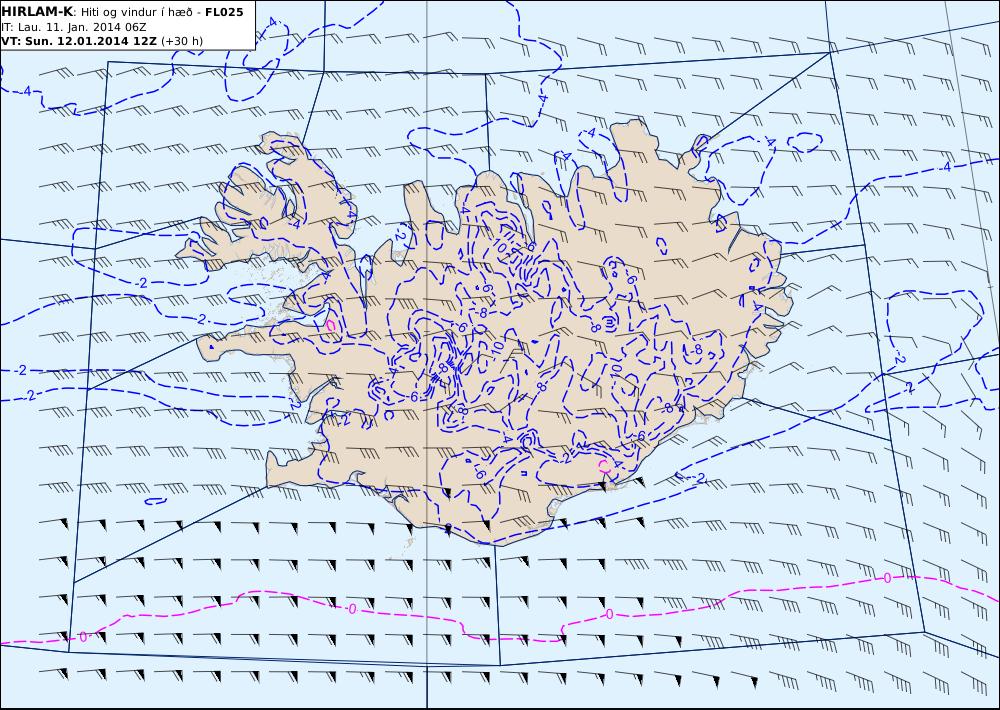Image resolution: width=1000 pixels, height=710 pixels.
Task: Select the "IT: Lau. 11. Jan. 2014 06Z" line
Action: pyautogui.click(x=73, y=27)
